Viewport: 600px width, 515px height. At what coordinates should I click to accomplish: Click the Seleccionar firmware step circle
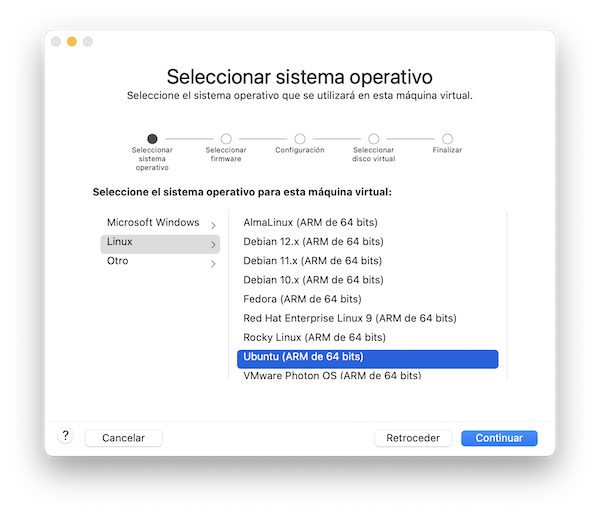(x=226, y=139)
